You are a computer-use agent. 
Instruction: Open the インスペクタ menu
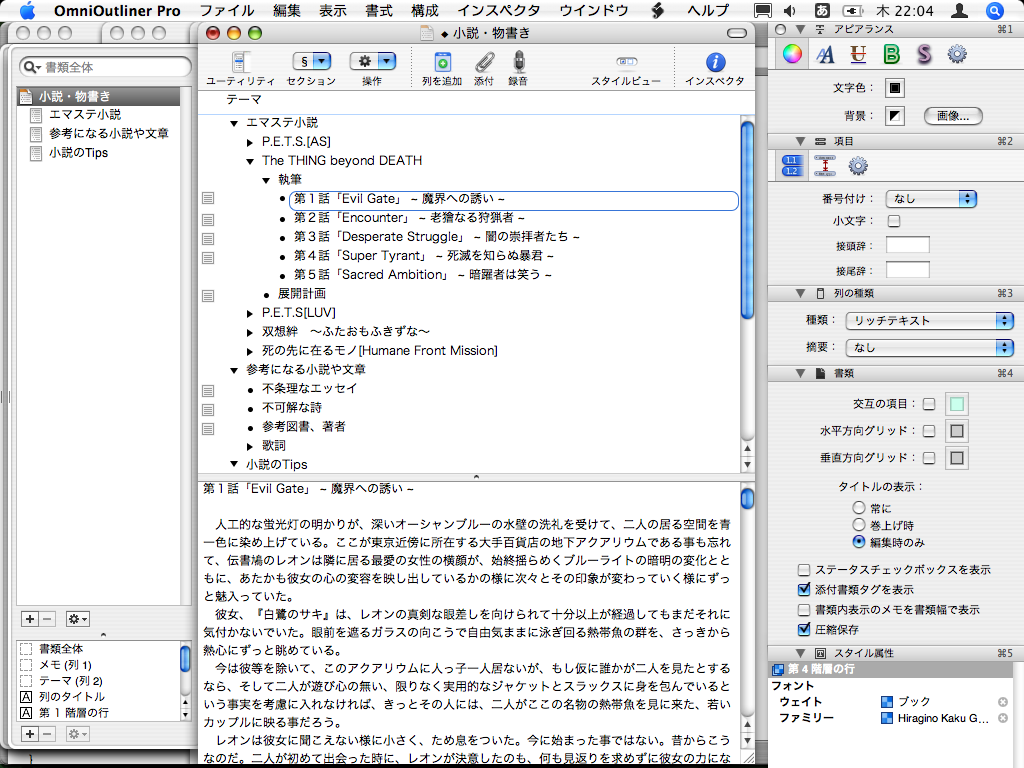499,10
